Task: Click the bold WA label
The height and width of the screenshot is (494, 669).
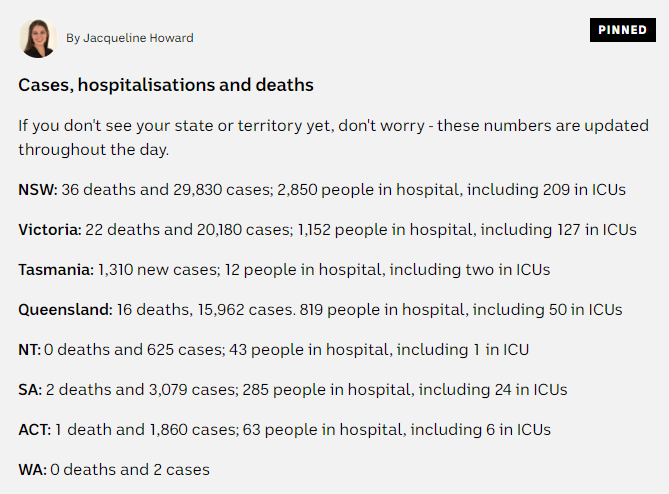Action: click(31, 469)
